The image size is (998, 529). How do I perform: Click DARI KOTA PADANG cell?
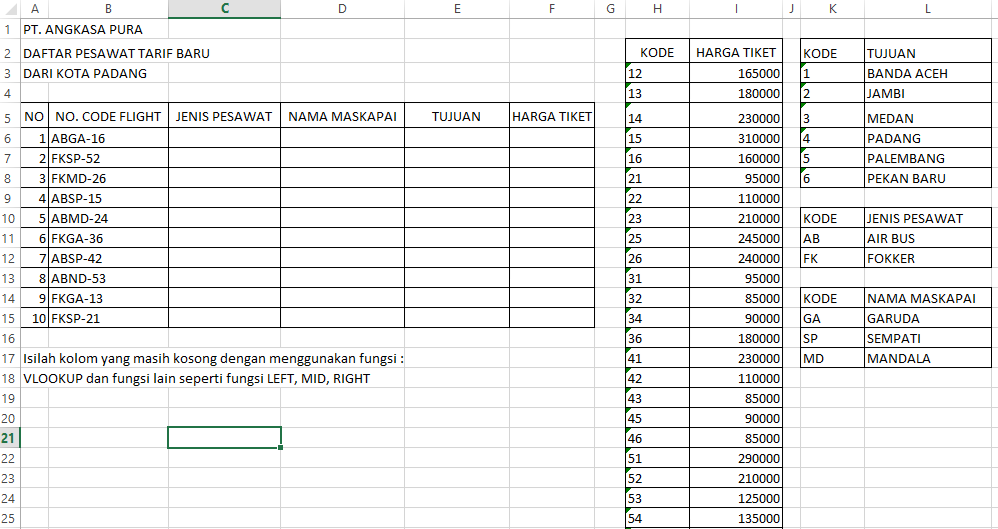(85, 73)
